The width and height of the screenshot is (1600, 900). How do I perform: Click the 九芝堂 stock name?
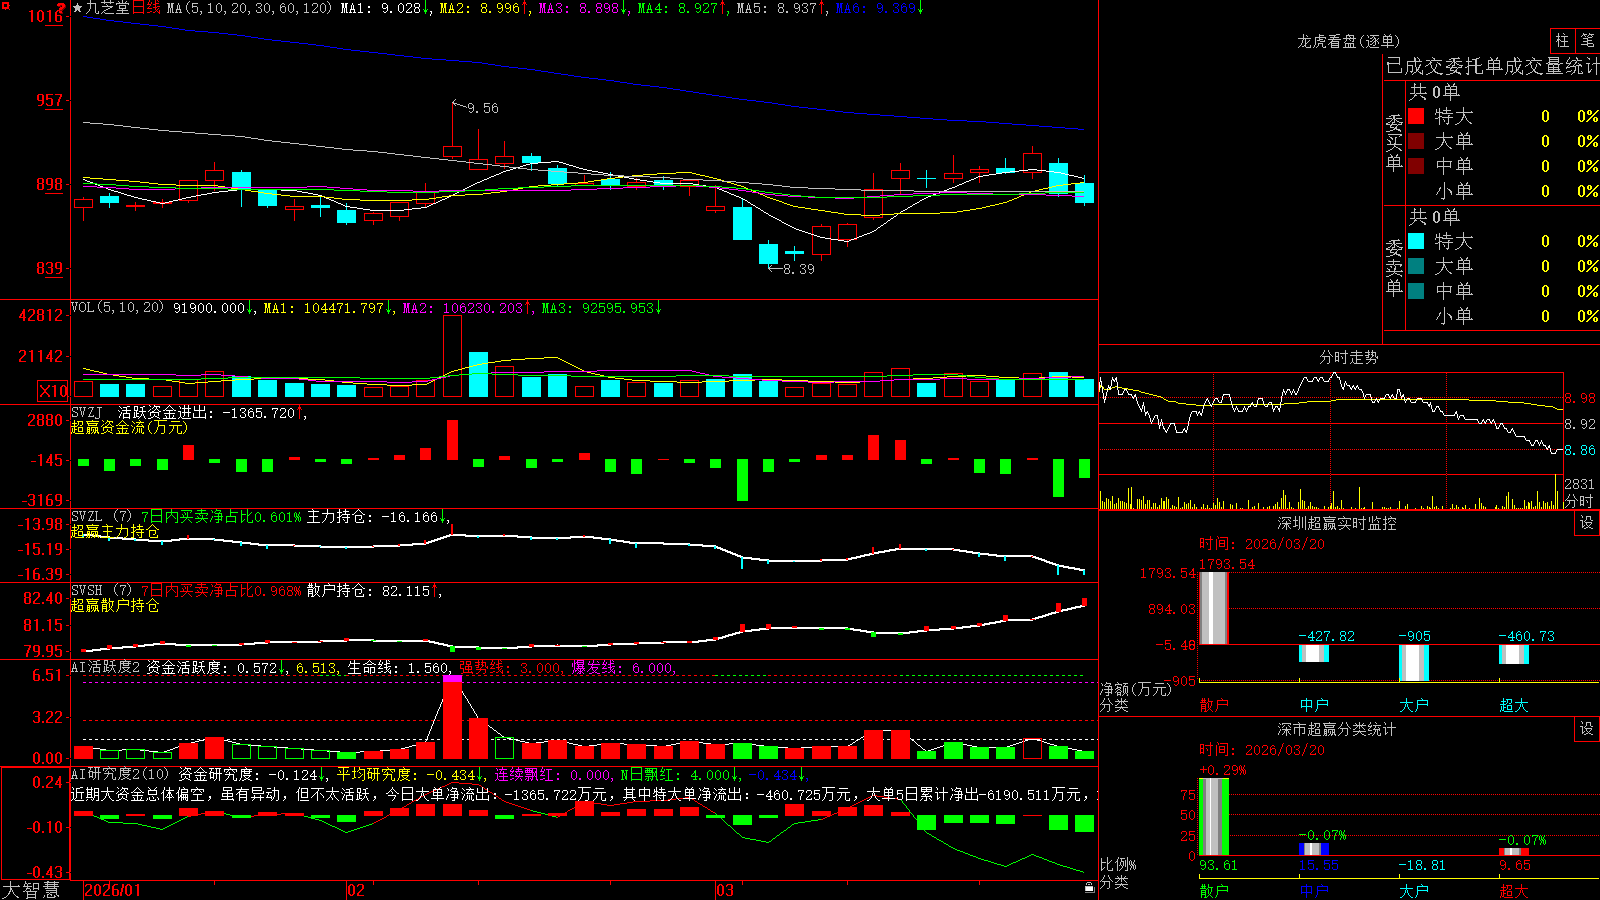pyautogui.click(x=108, y=8)
